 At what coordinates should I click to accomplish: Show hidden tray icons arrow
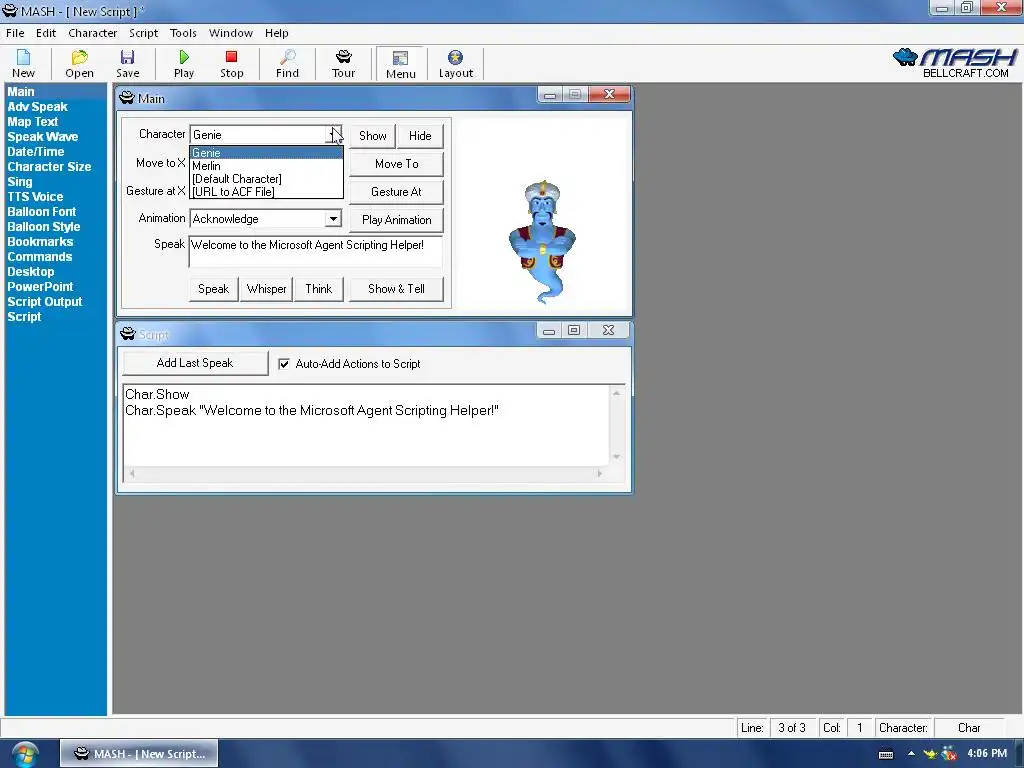point(911,753)
